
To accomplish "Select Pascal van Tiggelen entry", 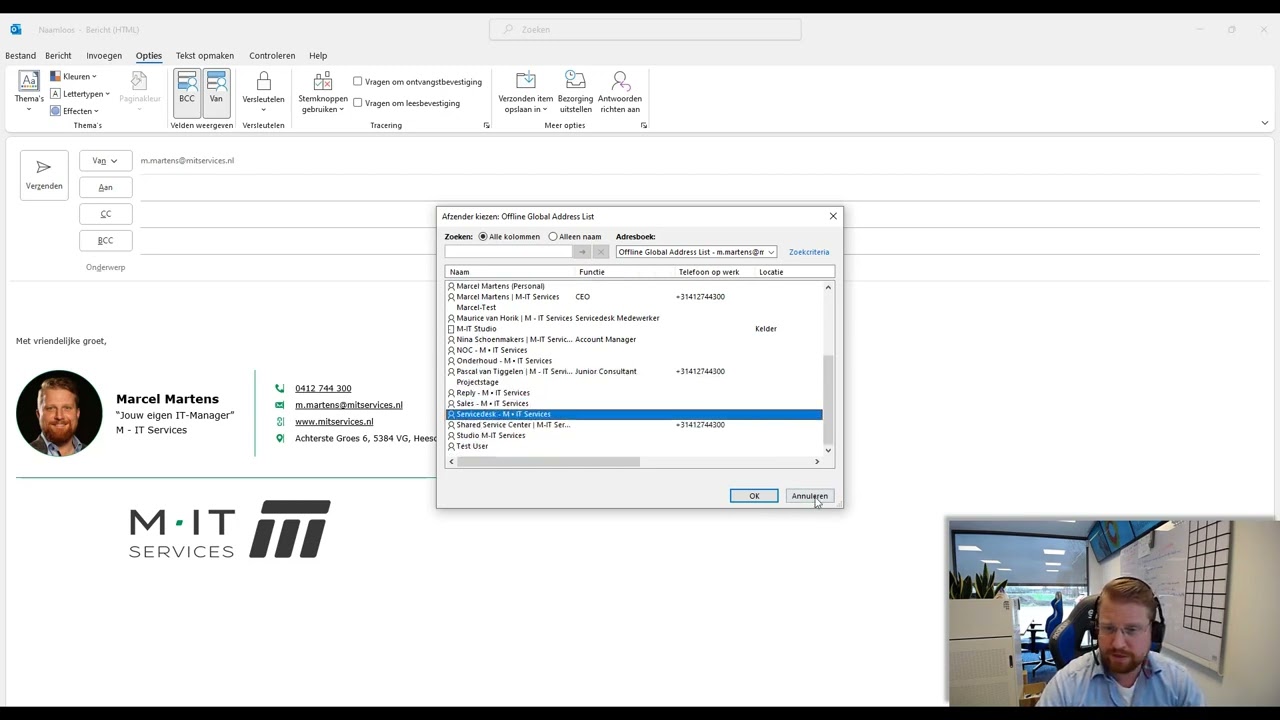I will (x=634, y=371).
